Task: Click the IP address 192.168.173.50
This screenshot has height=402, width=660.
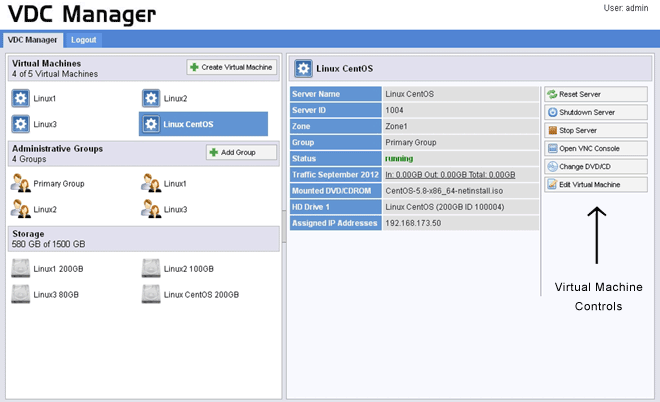Action: click(x=413, y=223)
